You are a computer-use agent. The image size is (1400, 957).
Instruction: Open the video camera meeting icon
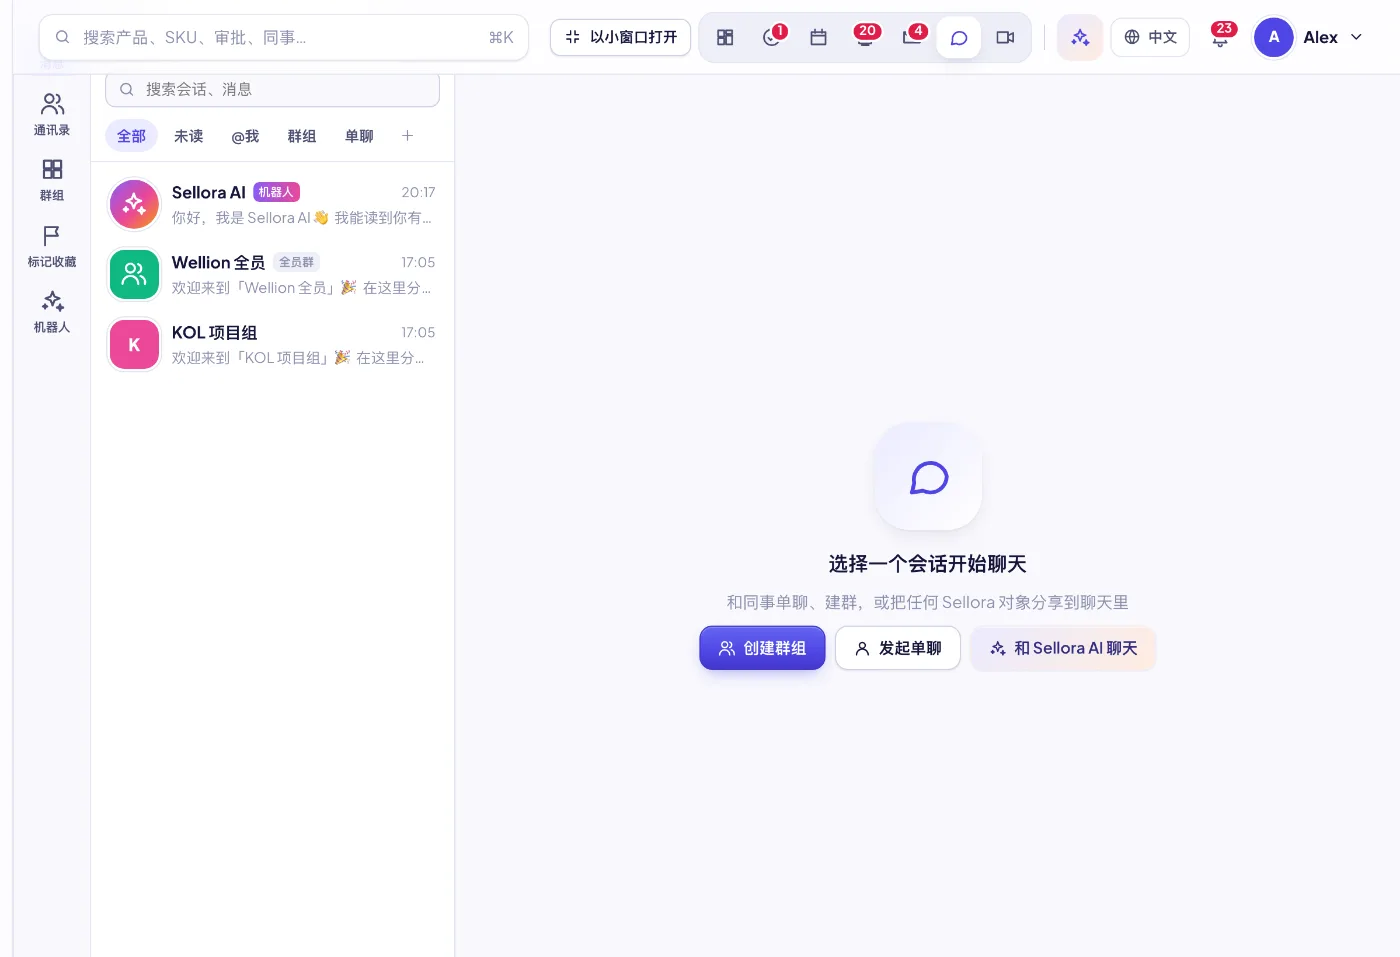click(1005, 37)
